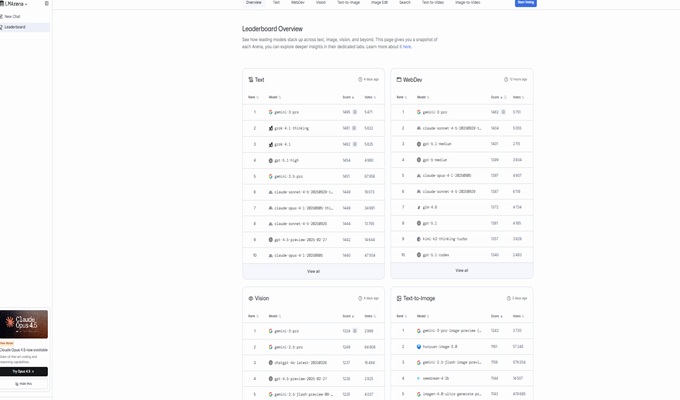Click the WebDev leaderboard header icon

(x=399, y=79)
